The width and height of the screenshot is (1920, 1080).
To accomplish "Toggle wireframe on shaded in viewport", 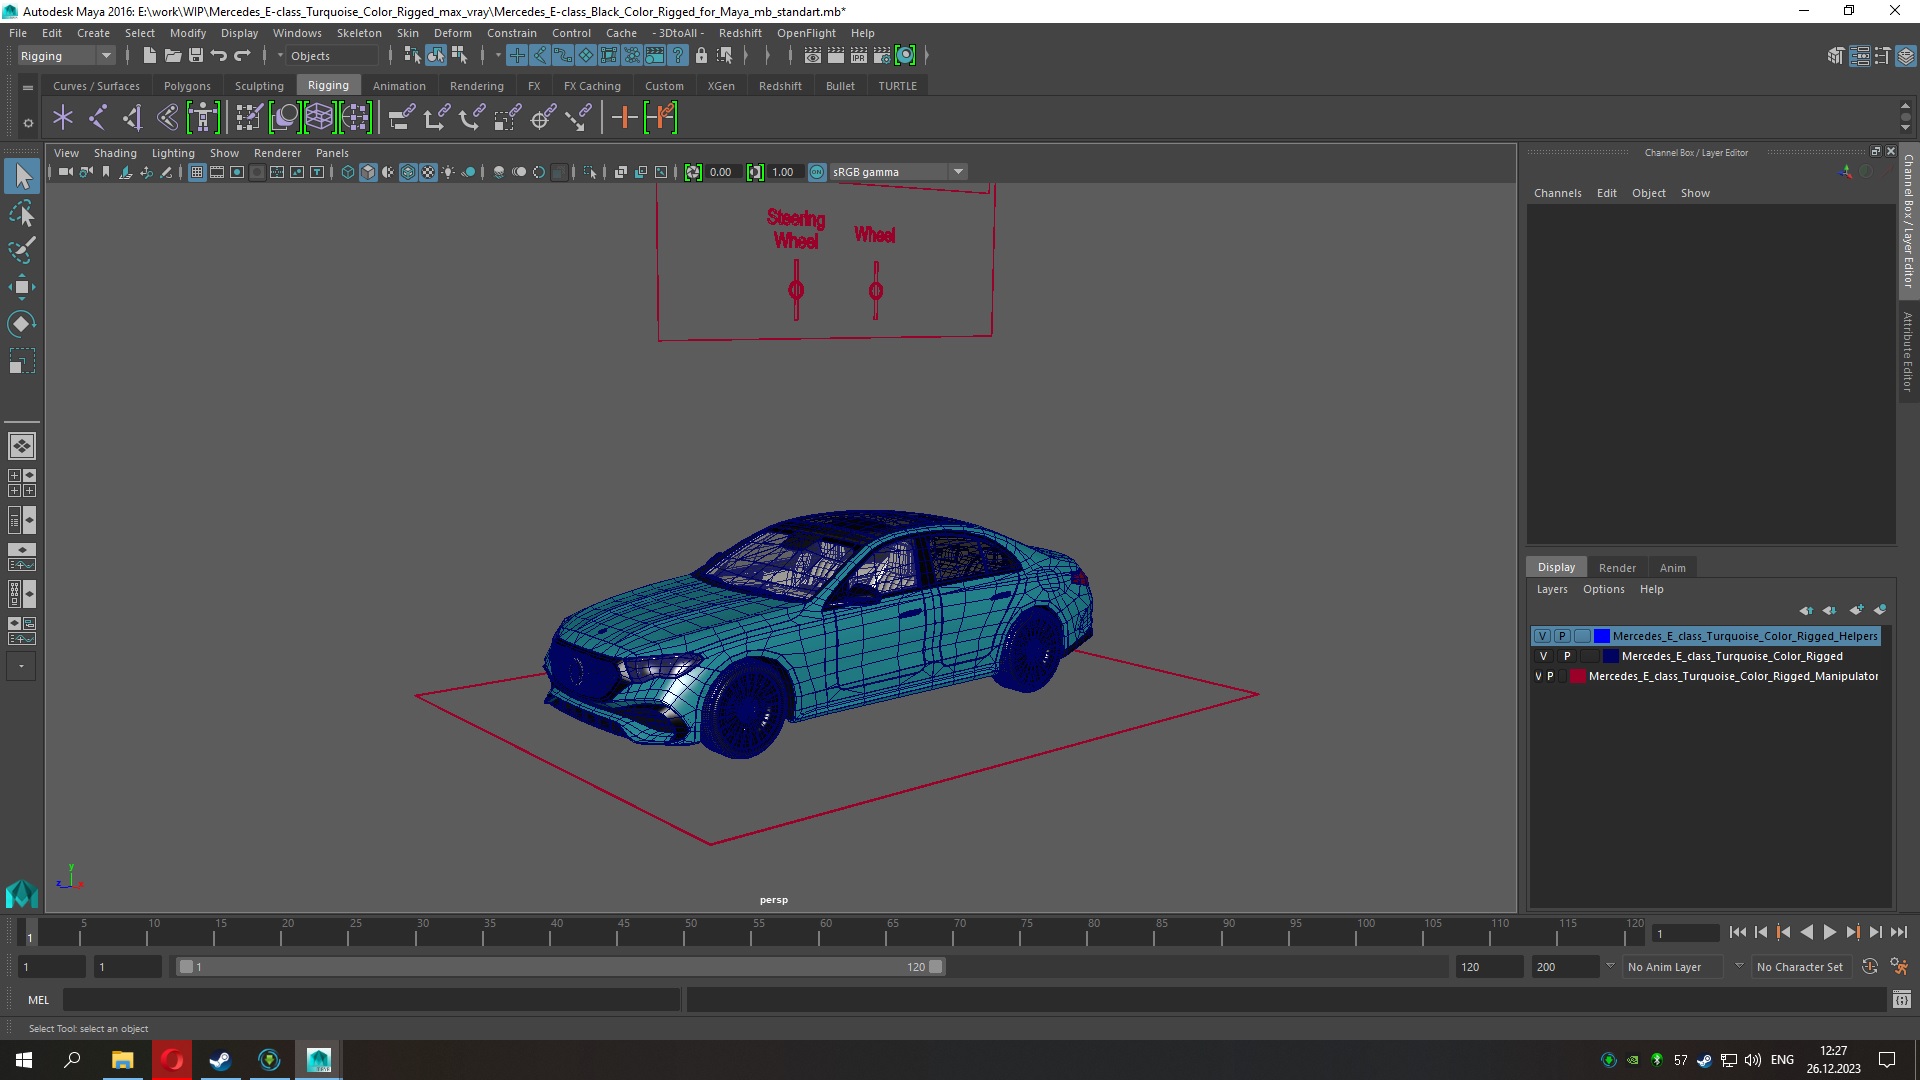I will (x=408, y=172).
